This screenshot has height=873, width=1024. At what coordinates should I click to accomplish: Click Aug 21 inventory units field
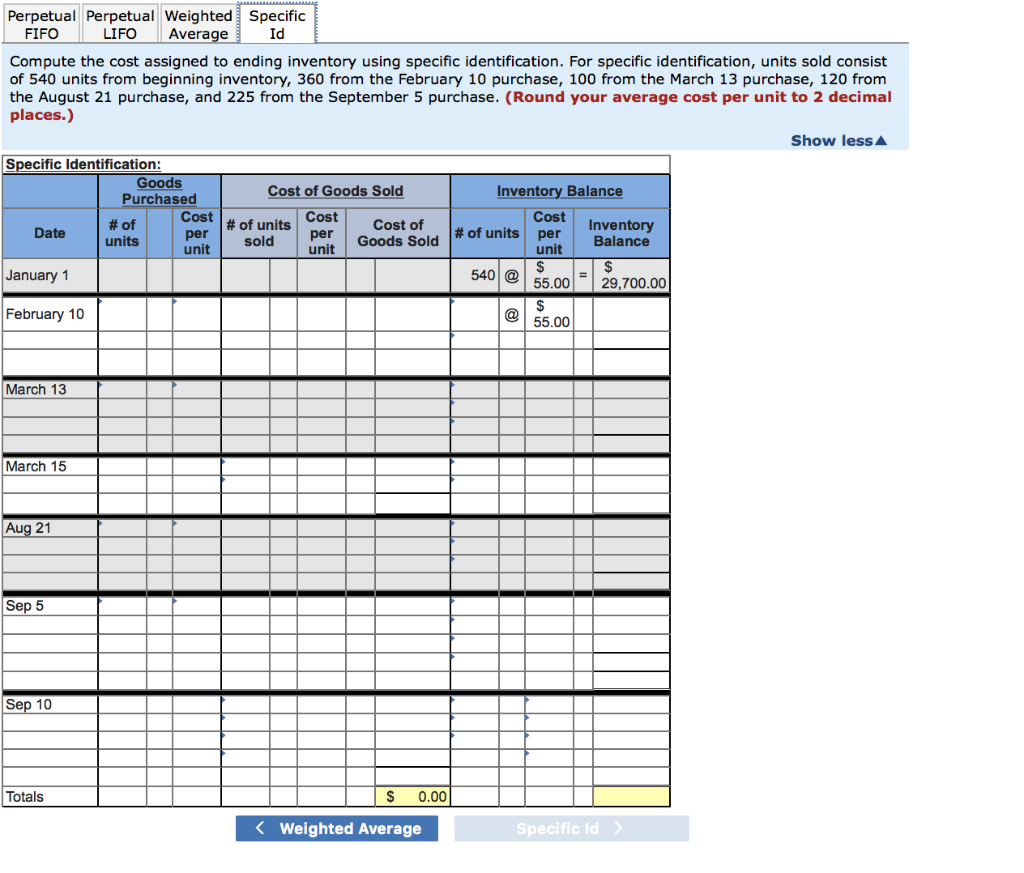(475, 528)
